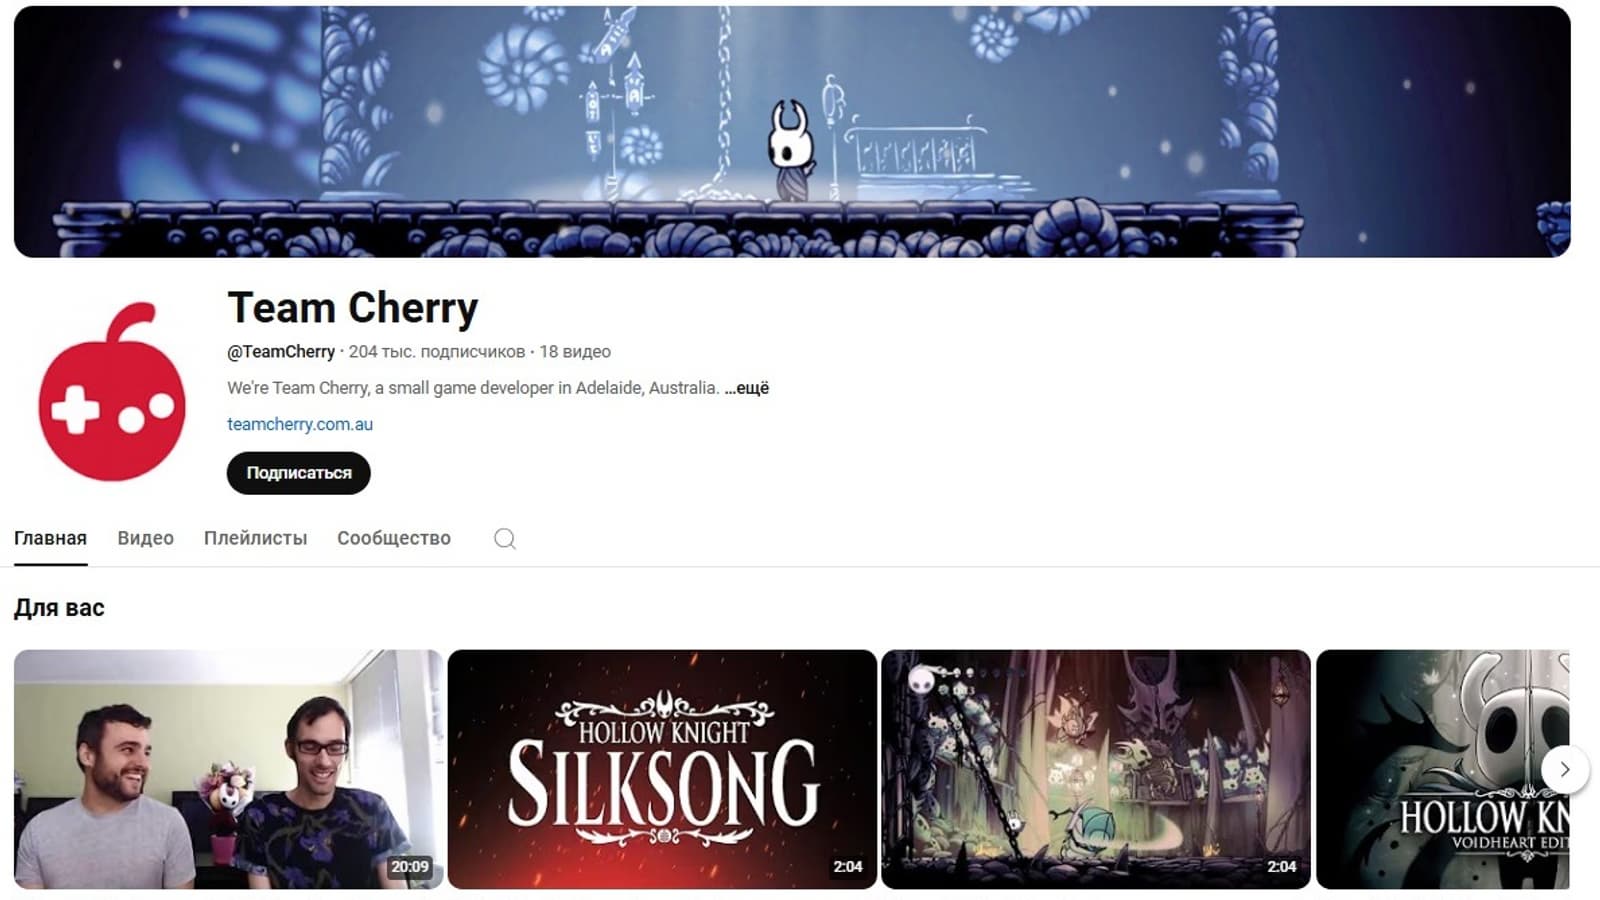Click the Для вас section heading
Image resolution: width=1600 pixels, height=900 pixels.
tap(59, 608)
